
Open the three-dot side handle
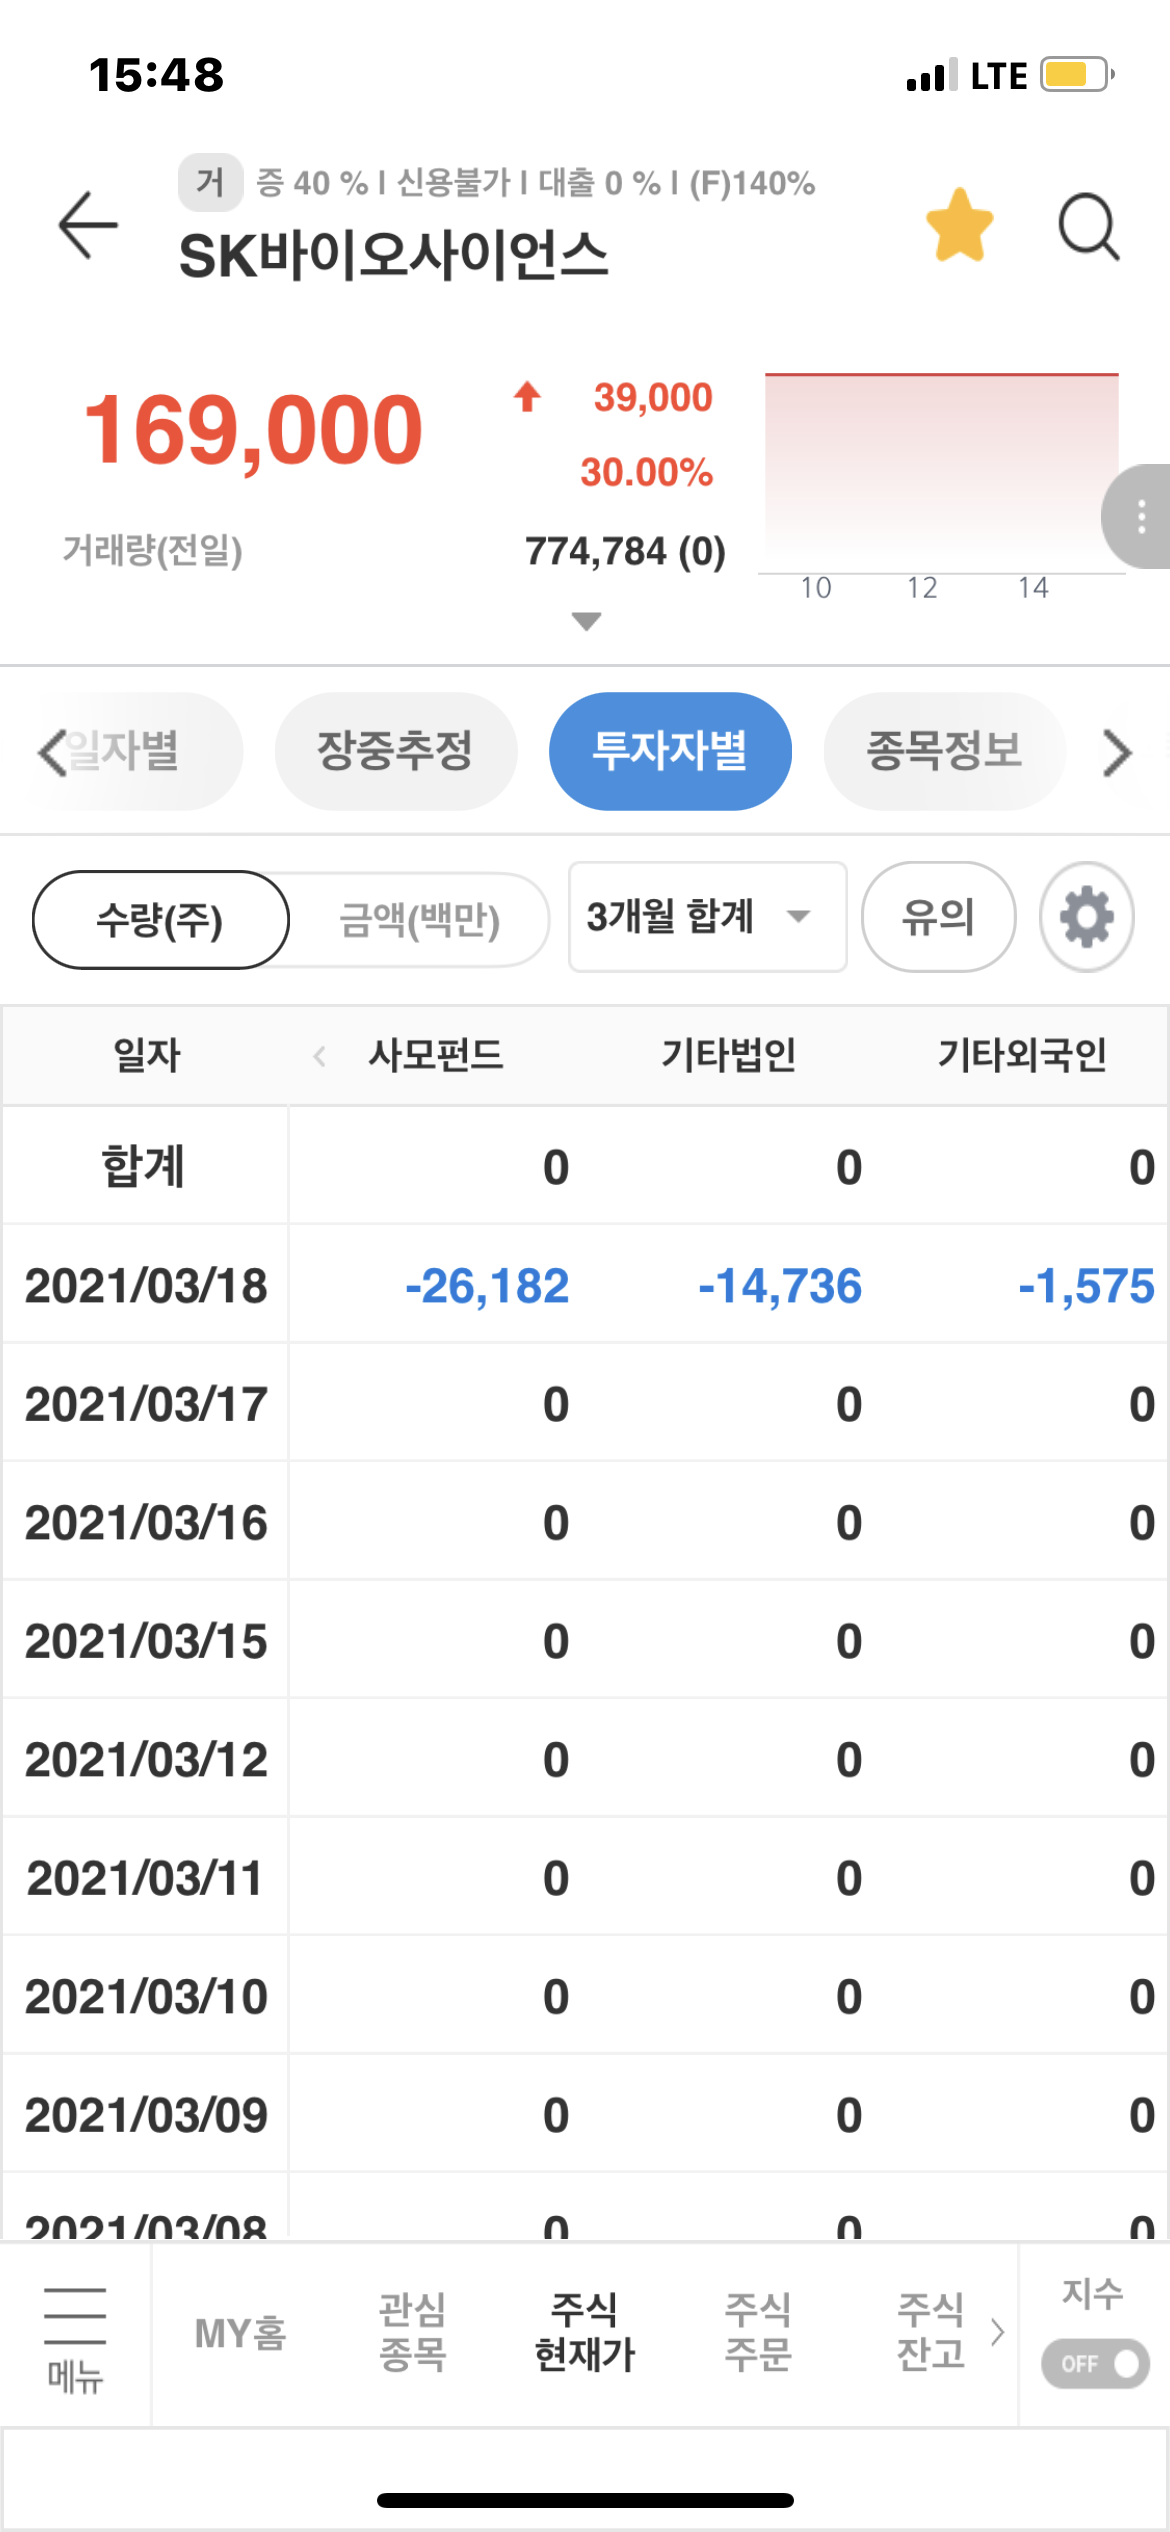click(x=1139, y=517)
